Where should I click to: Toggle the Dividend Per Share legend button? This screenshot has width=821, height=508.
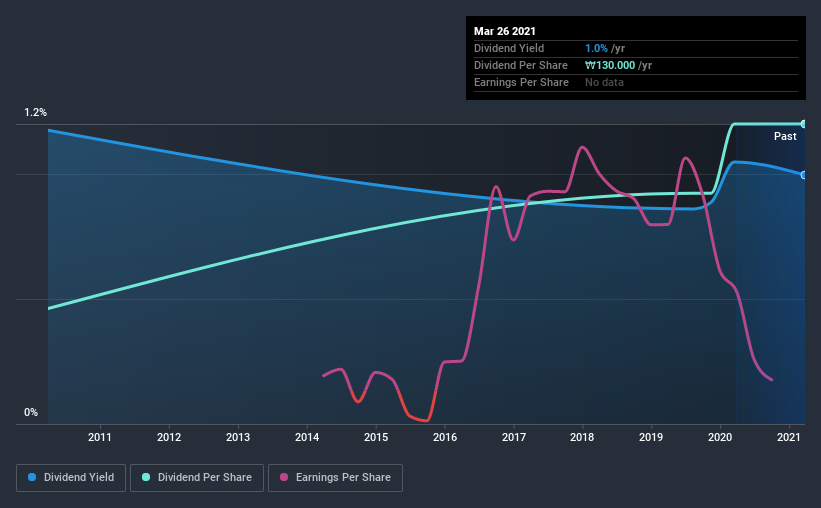[197, 478]
